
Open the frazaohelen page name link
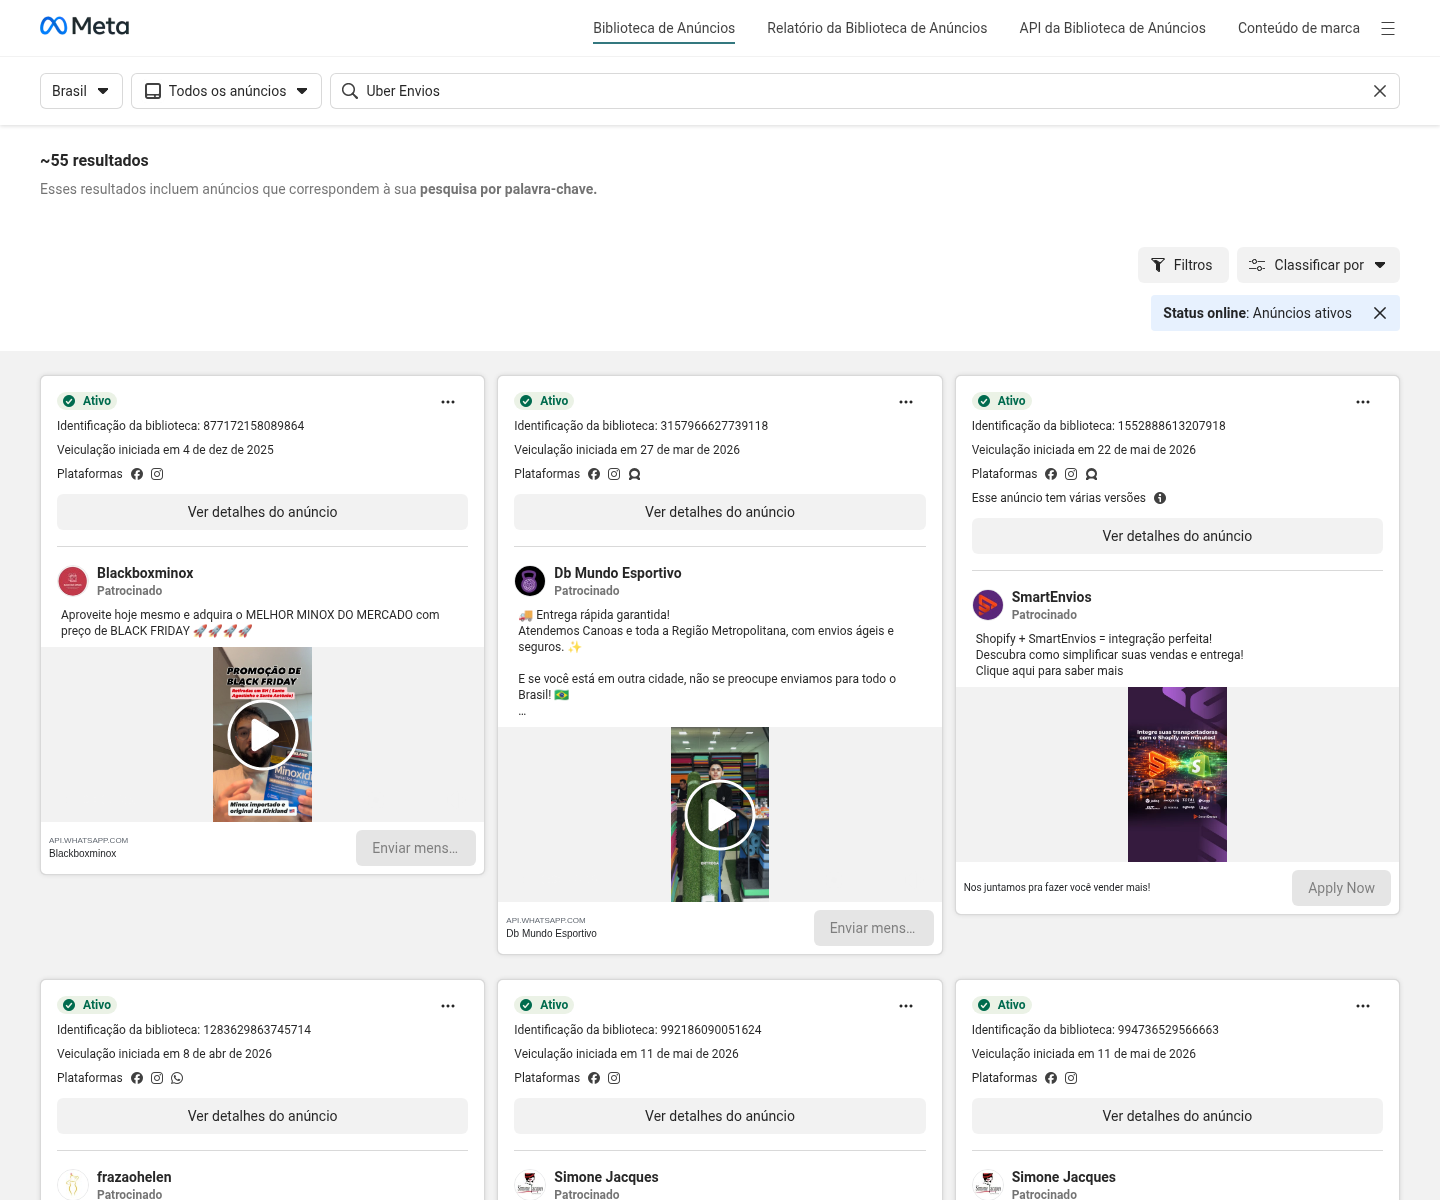(x=134, y=1177)
